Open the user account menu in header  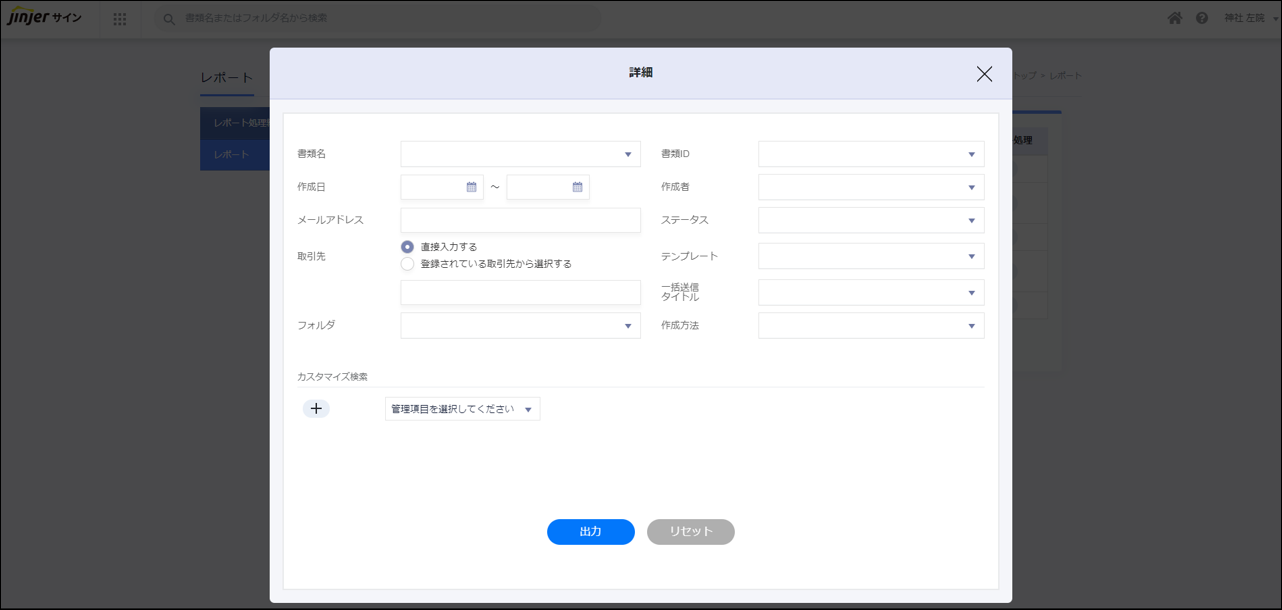click(1250, 18)
